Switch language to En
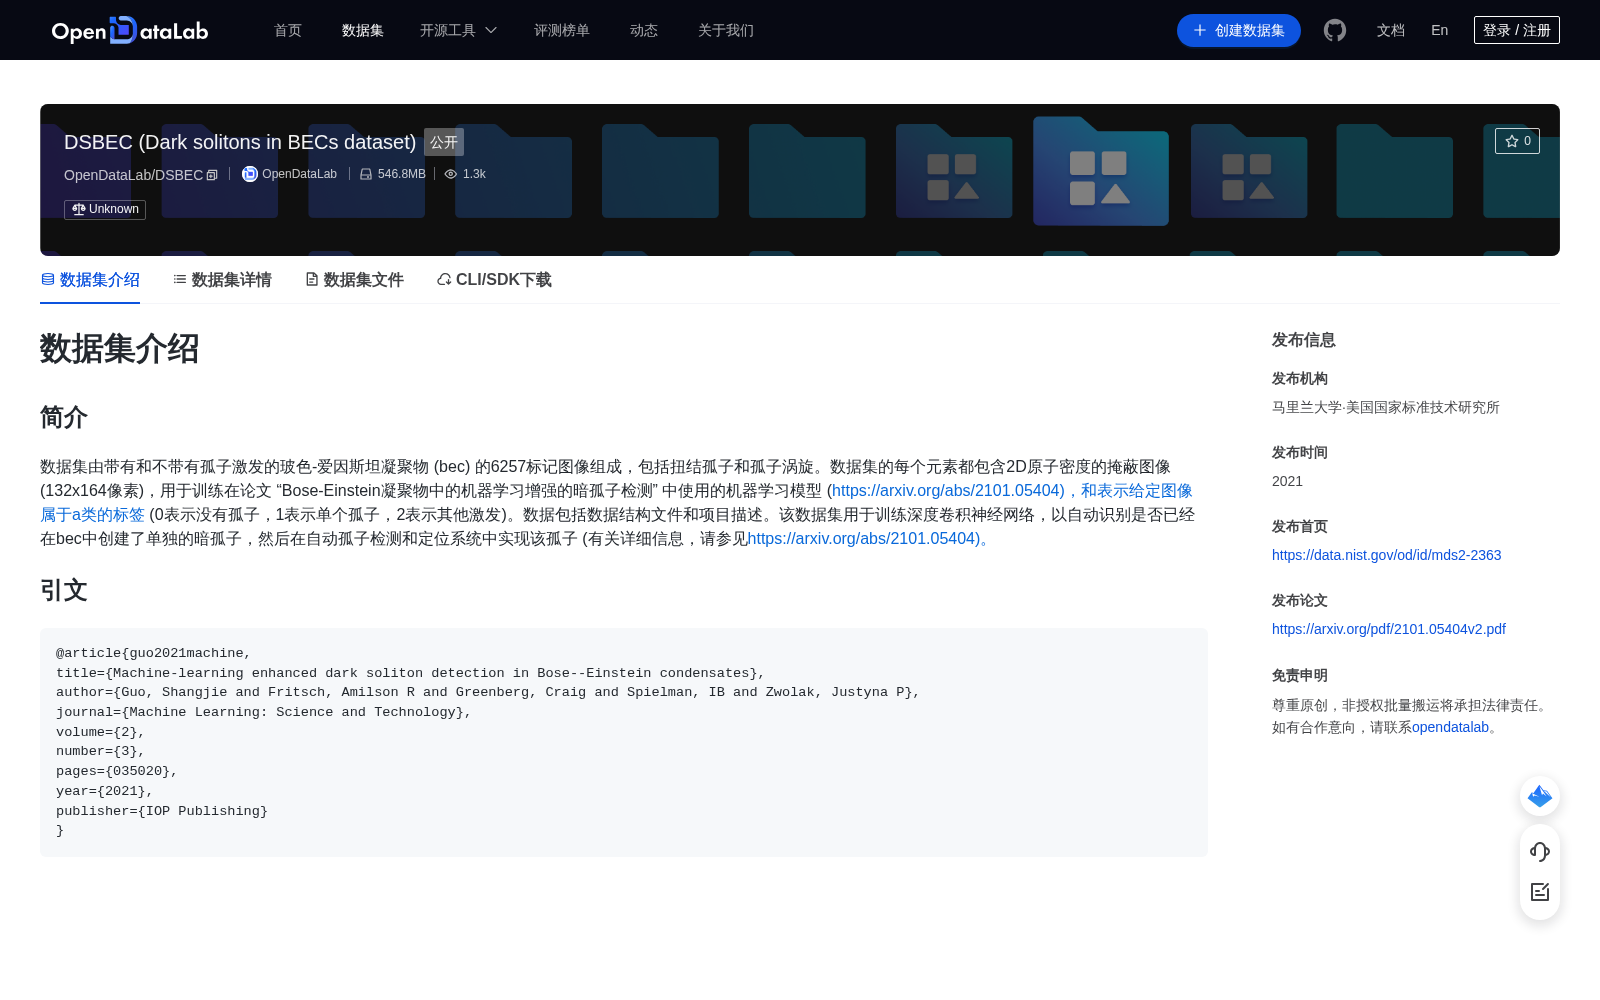Screen dimensions: 1600x1000 coord(1440,30)
